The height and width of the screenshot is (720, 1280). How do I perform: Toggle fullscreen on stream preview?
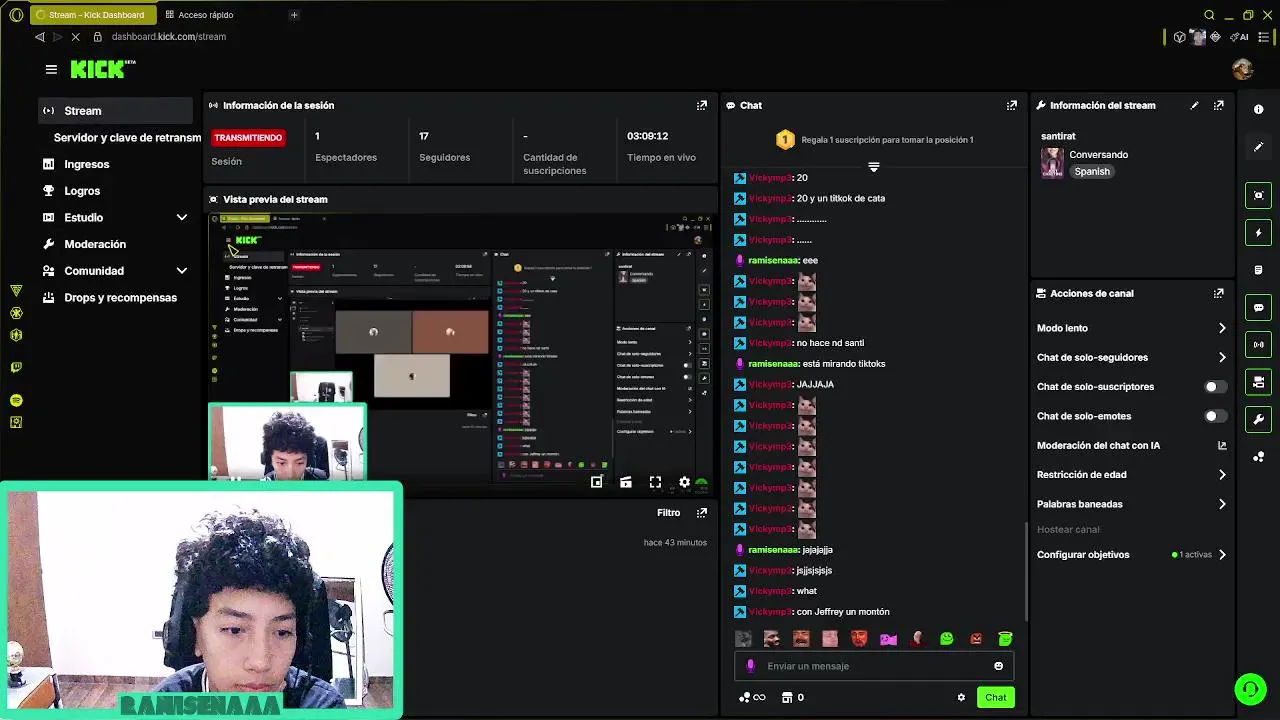click(655, 482)
